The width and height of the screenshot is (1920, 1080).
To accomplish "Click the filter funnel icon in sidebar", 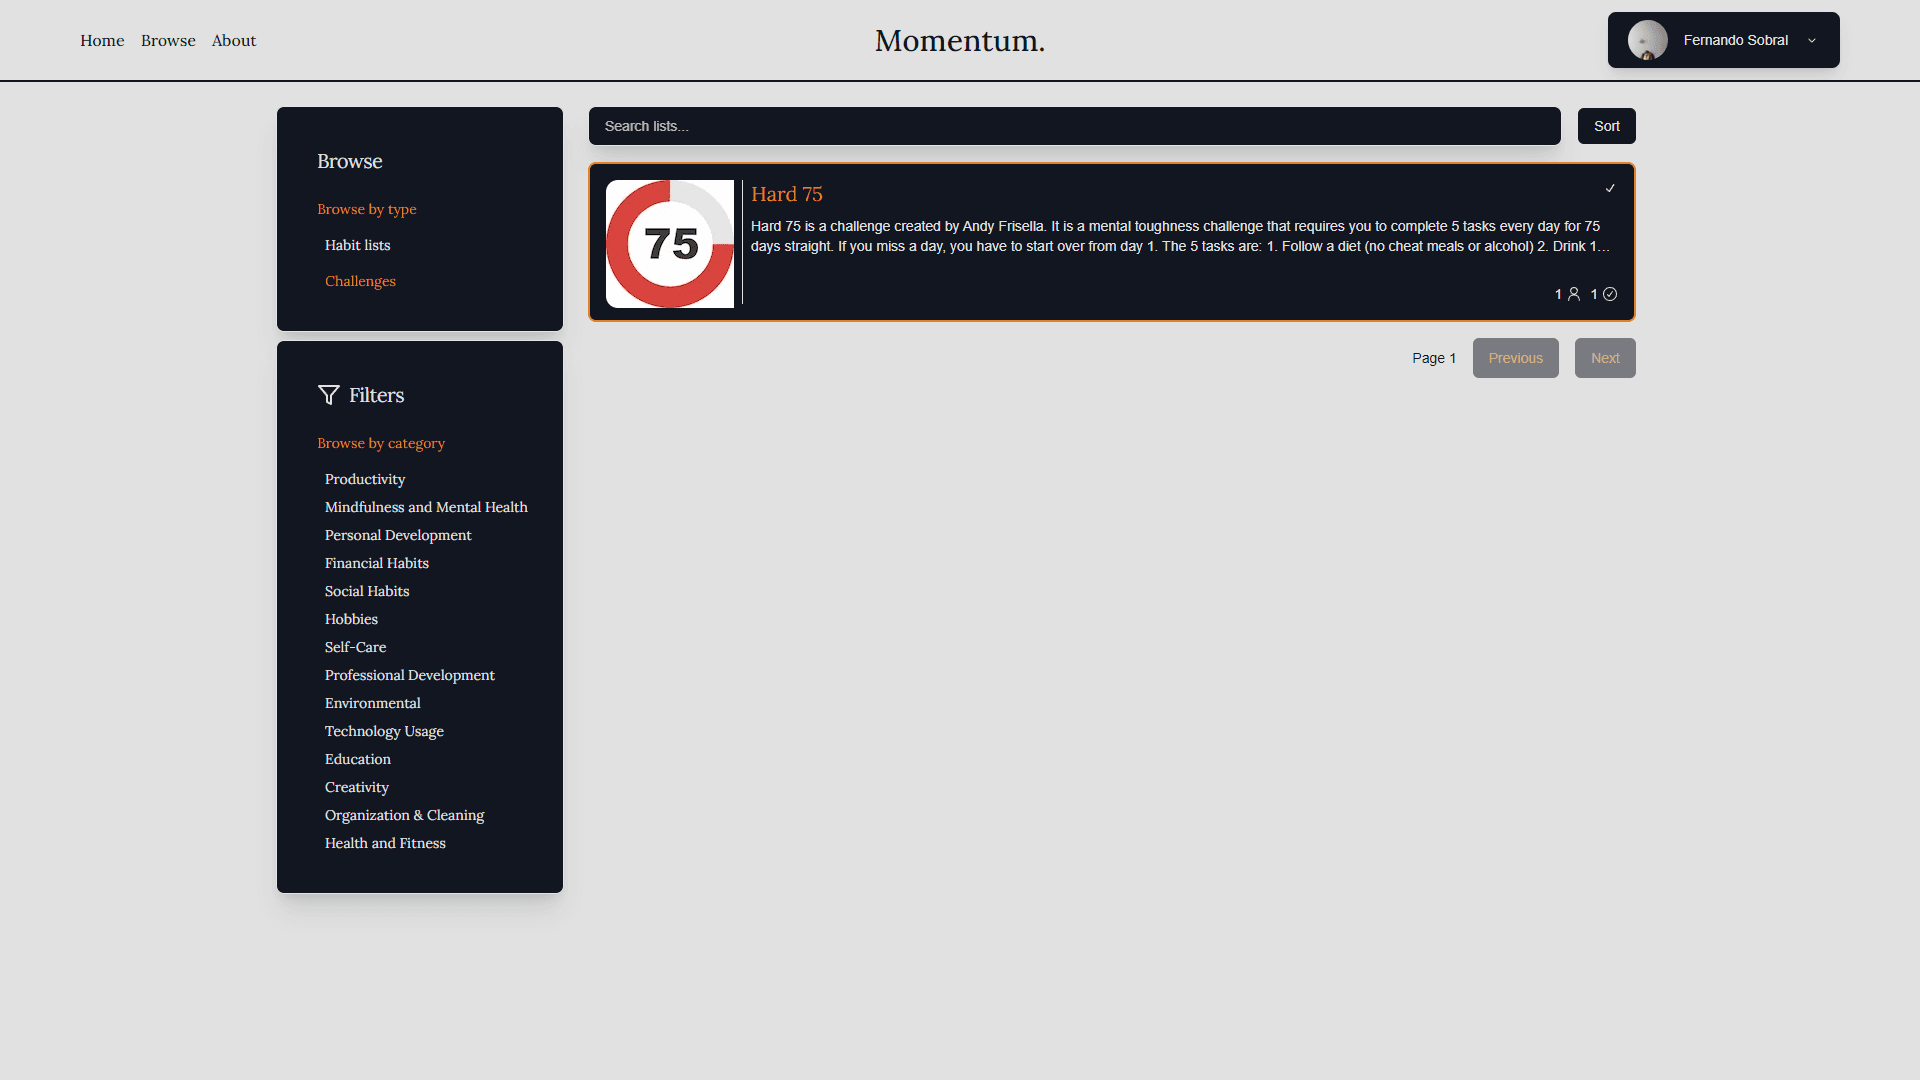I will point(328,394).
